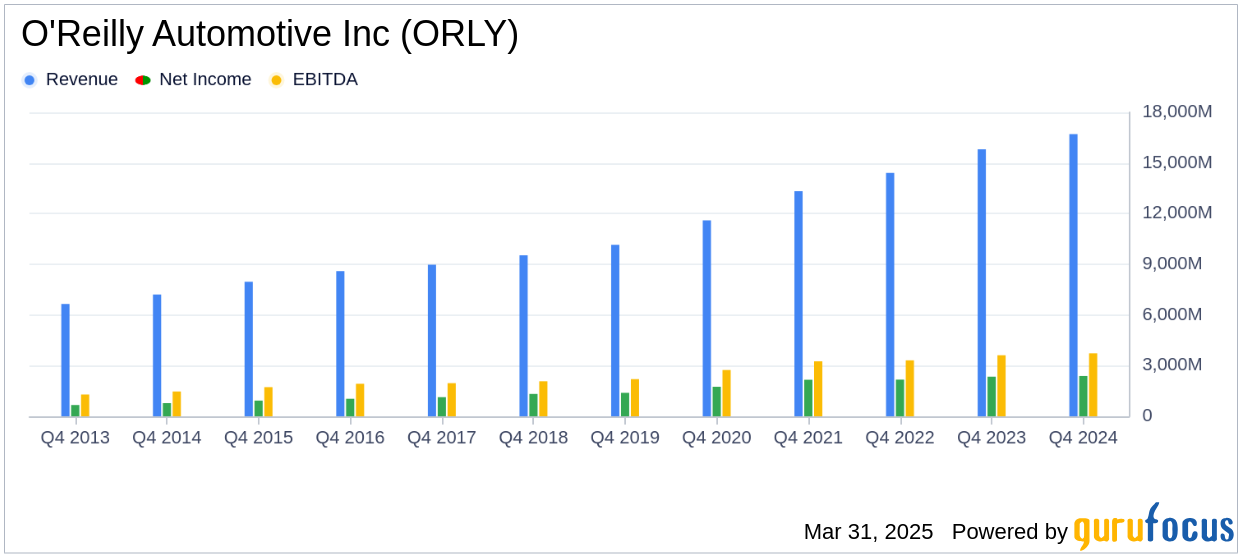Select the Q4 2019 Revenue bar
The height and width of the screenshot is (557, 1242).
tap(615, 331)
